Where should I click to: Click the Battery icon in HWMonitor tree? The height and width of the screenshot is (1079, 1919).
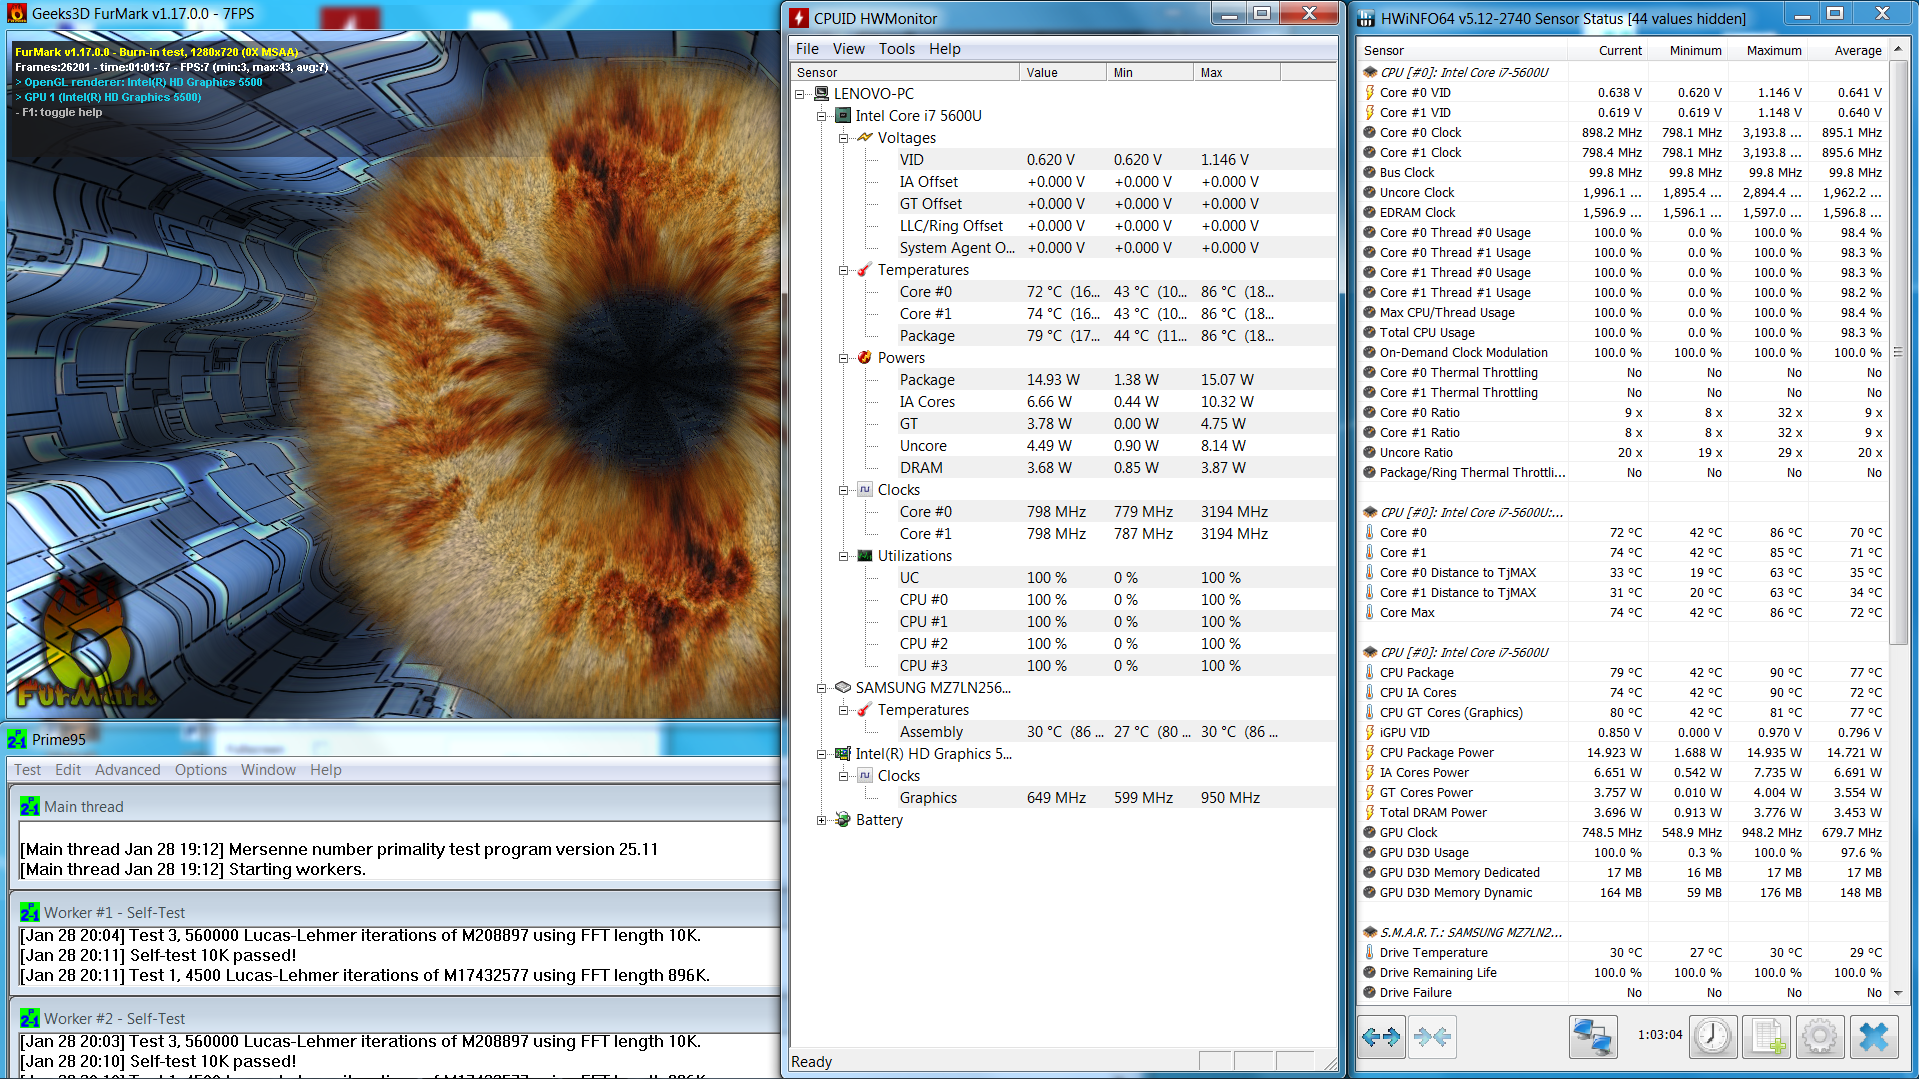844,820
